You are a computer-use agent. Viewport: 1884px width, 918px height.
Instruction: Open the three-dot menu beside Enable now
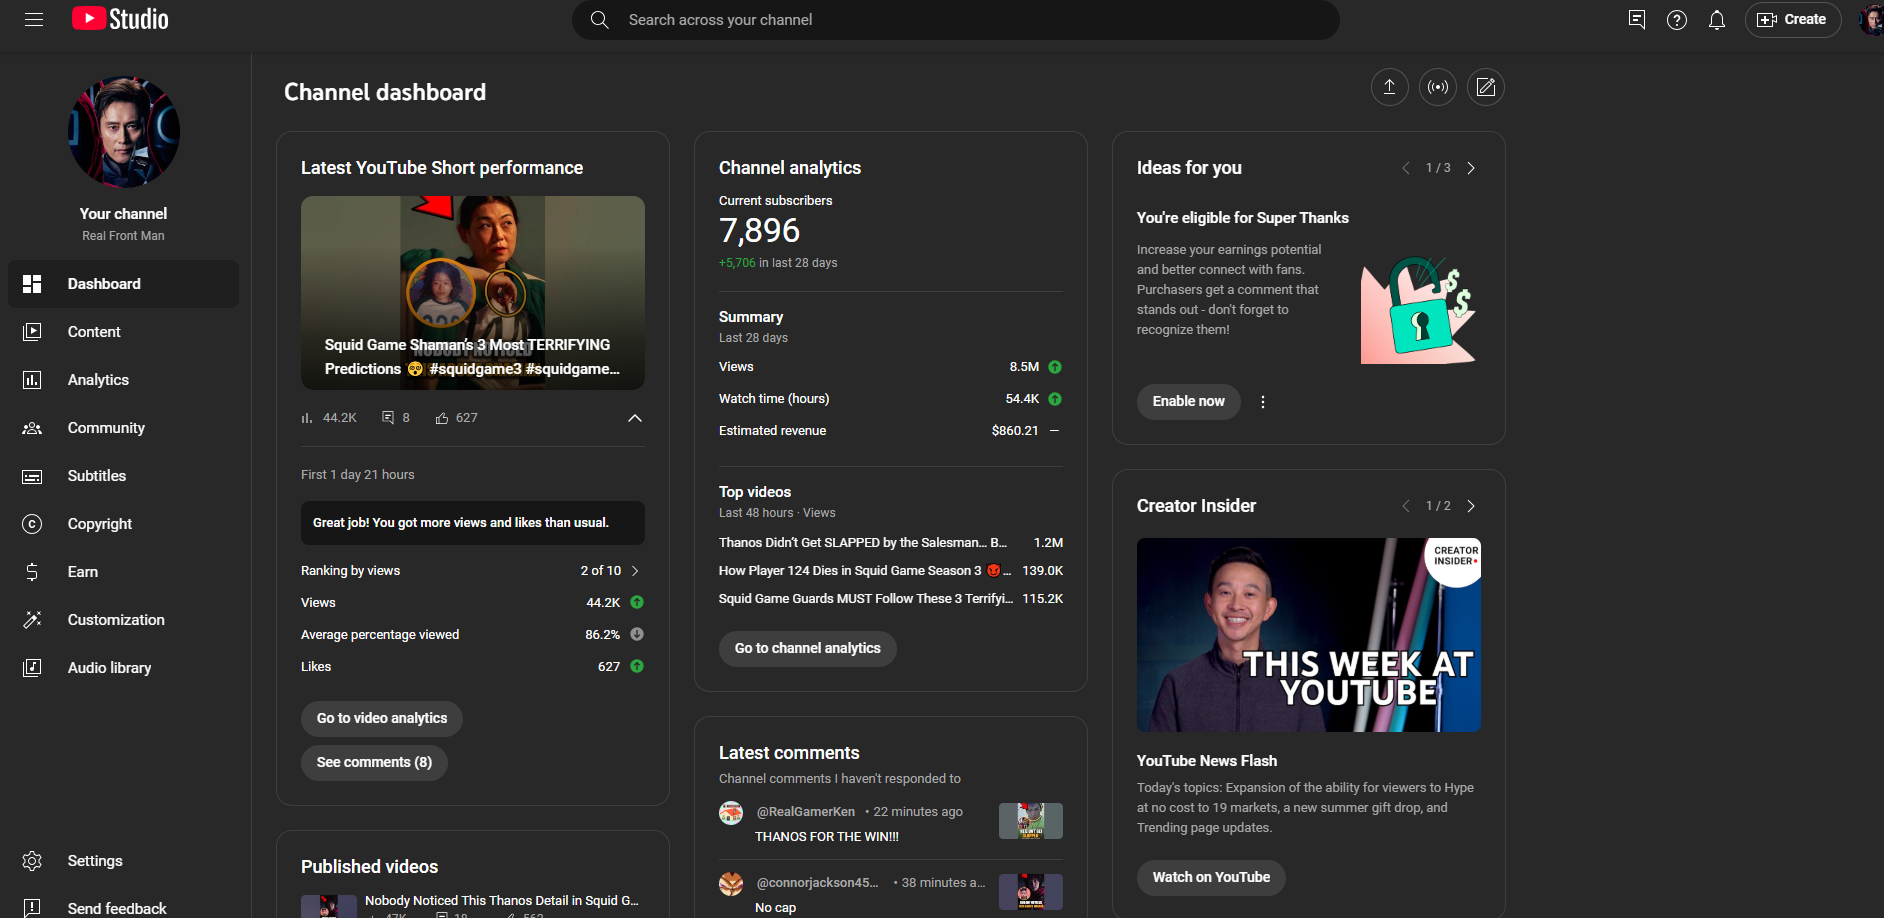[1263, 402]
